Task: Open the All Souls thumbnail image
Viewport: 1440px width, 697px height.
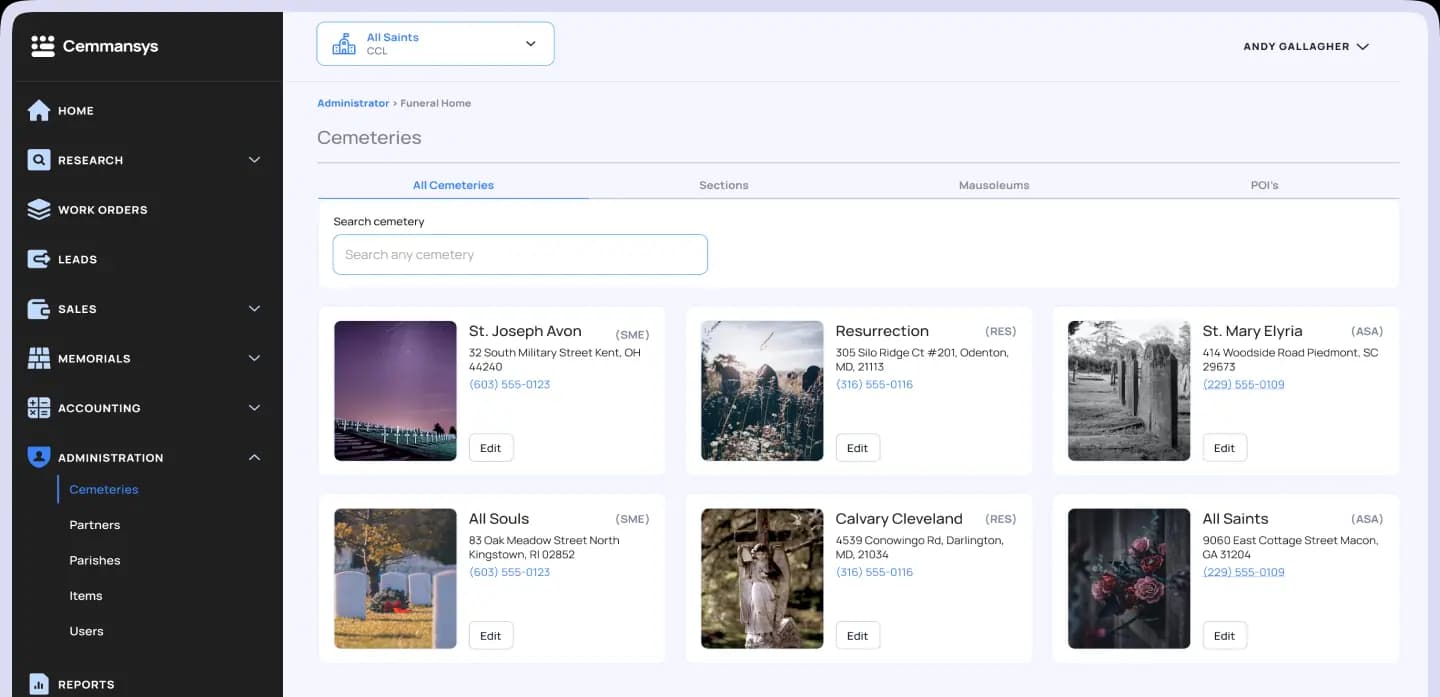Action: [x=395, y=579]
